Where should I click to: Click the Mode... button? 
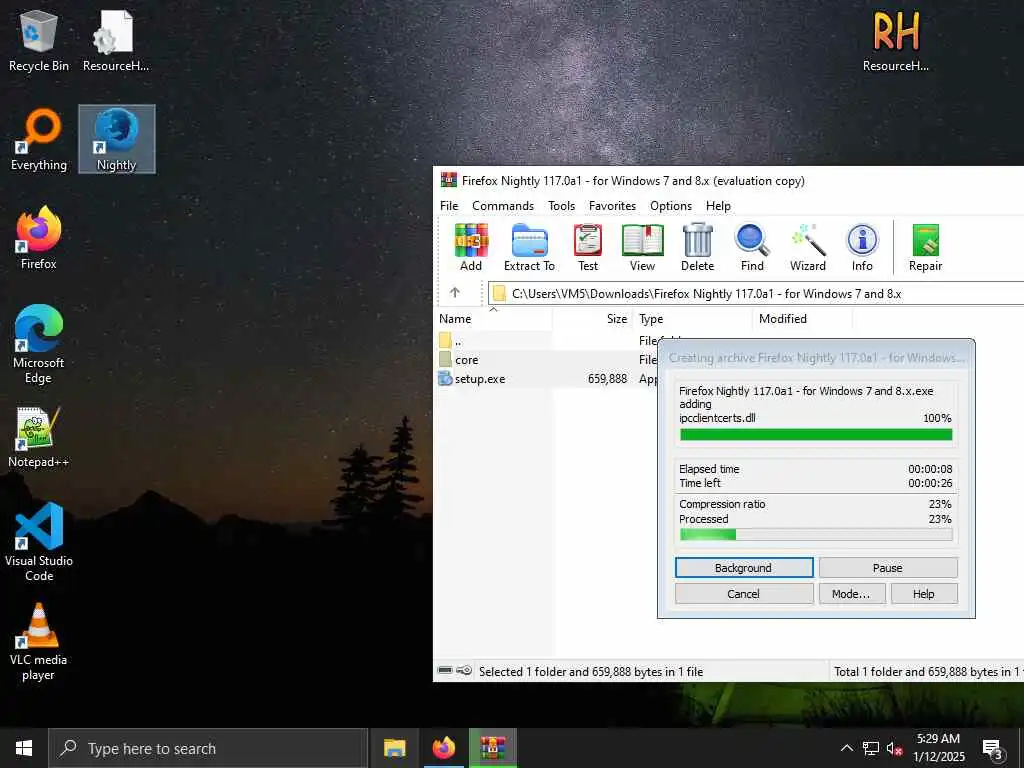point(851,594)
